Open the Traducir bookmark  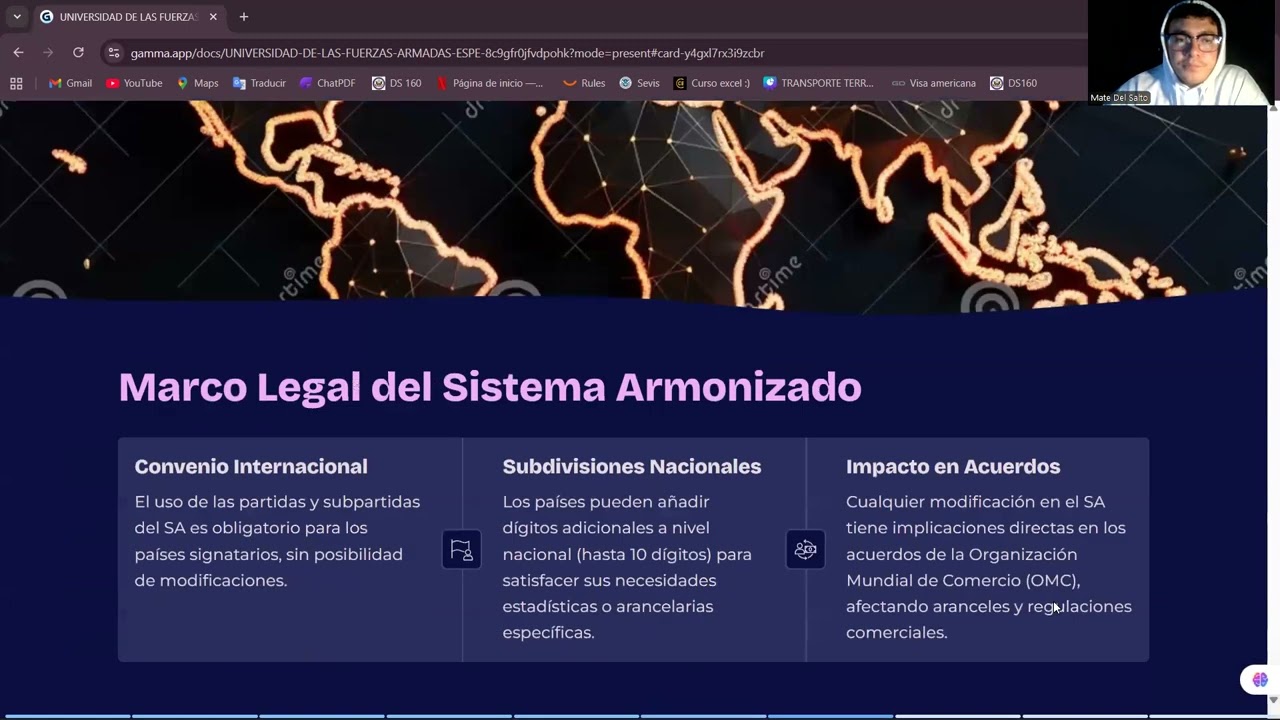coord(259,83)
